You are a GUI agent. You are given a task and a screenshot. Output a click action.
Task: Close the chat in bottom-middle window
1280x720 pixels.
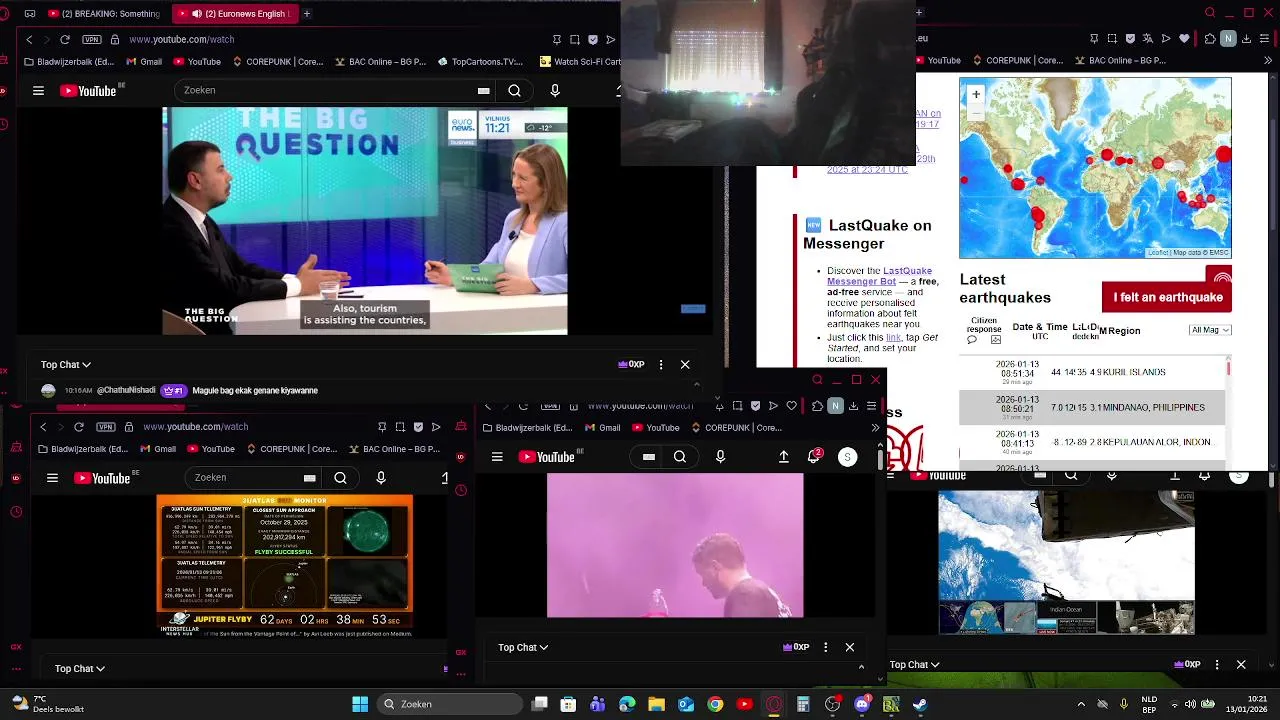pyautogui.click(x=850, y=648)
